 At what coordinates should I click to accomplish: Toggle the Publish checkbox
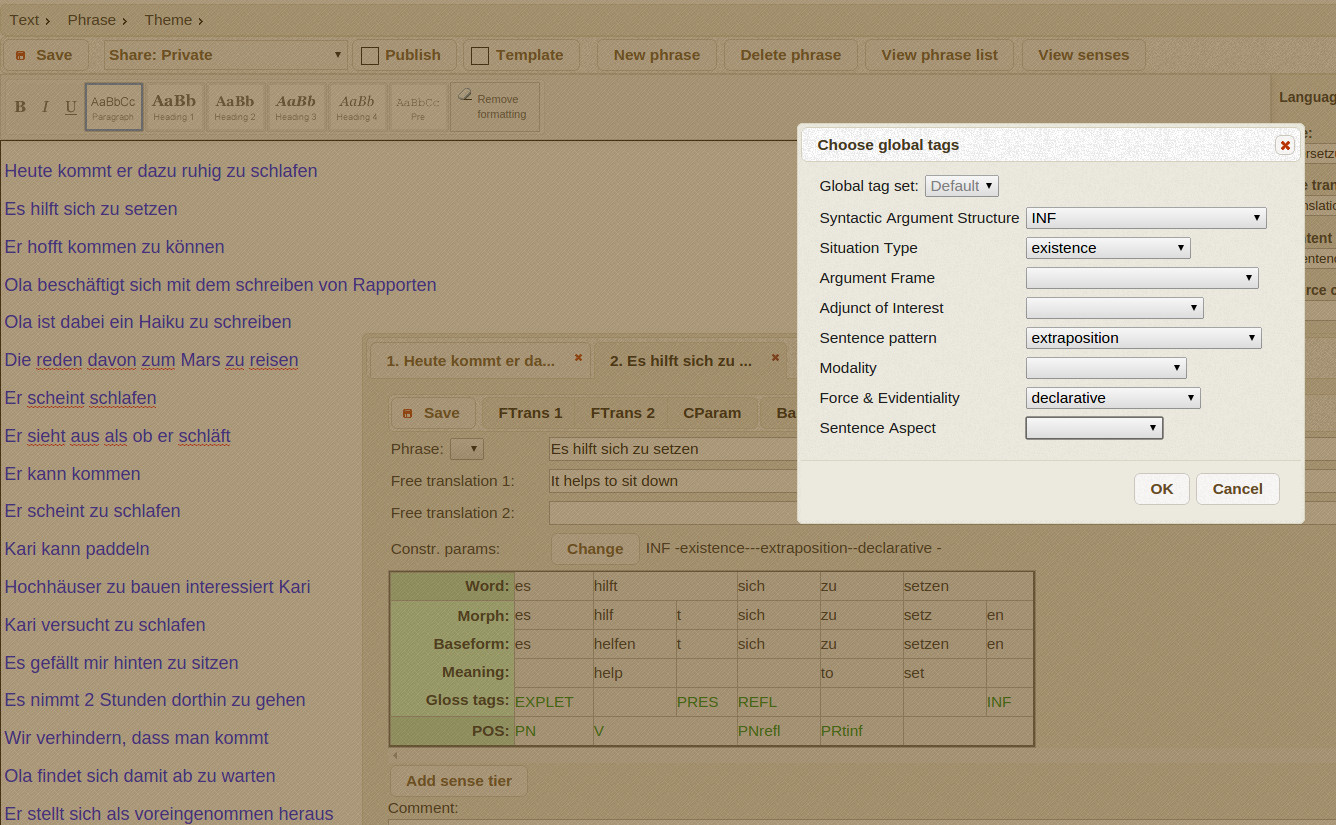click(370, 56)
